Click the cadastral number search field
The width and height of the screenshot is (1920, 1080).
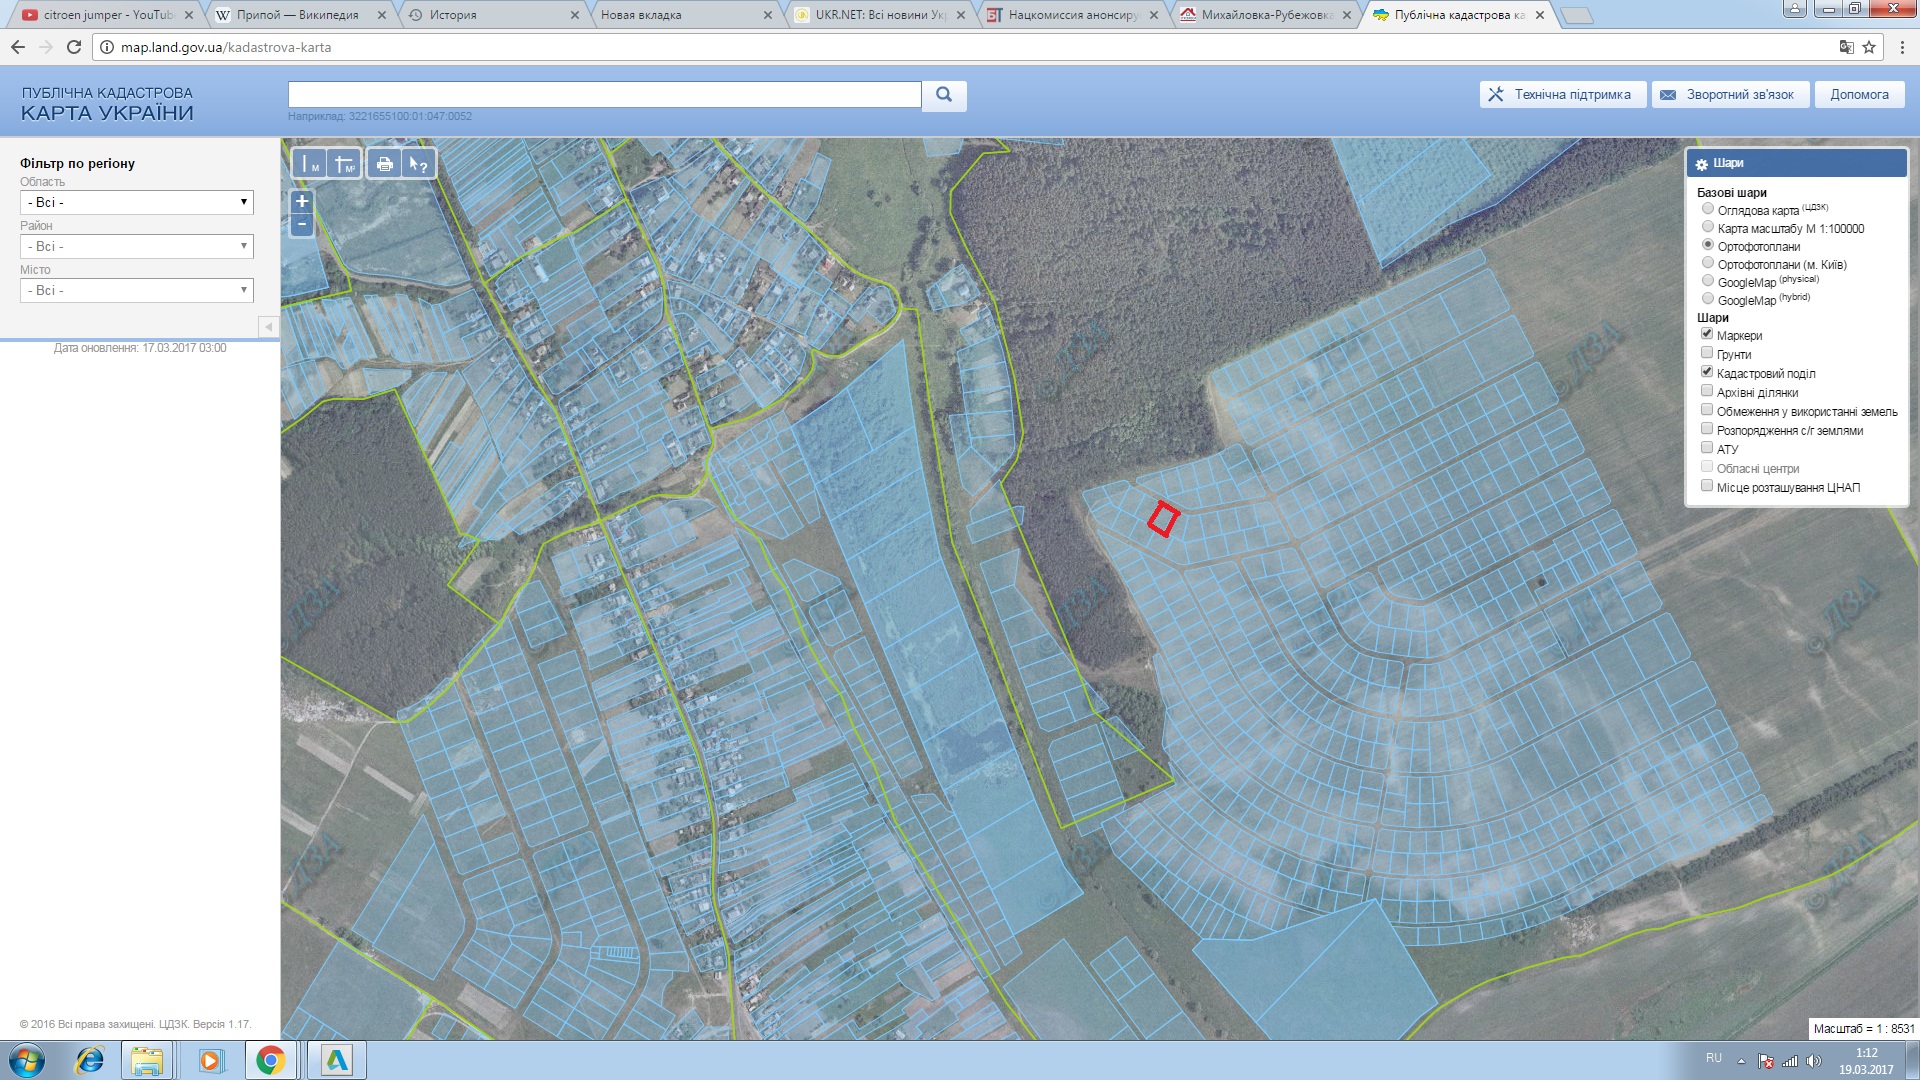604,95
